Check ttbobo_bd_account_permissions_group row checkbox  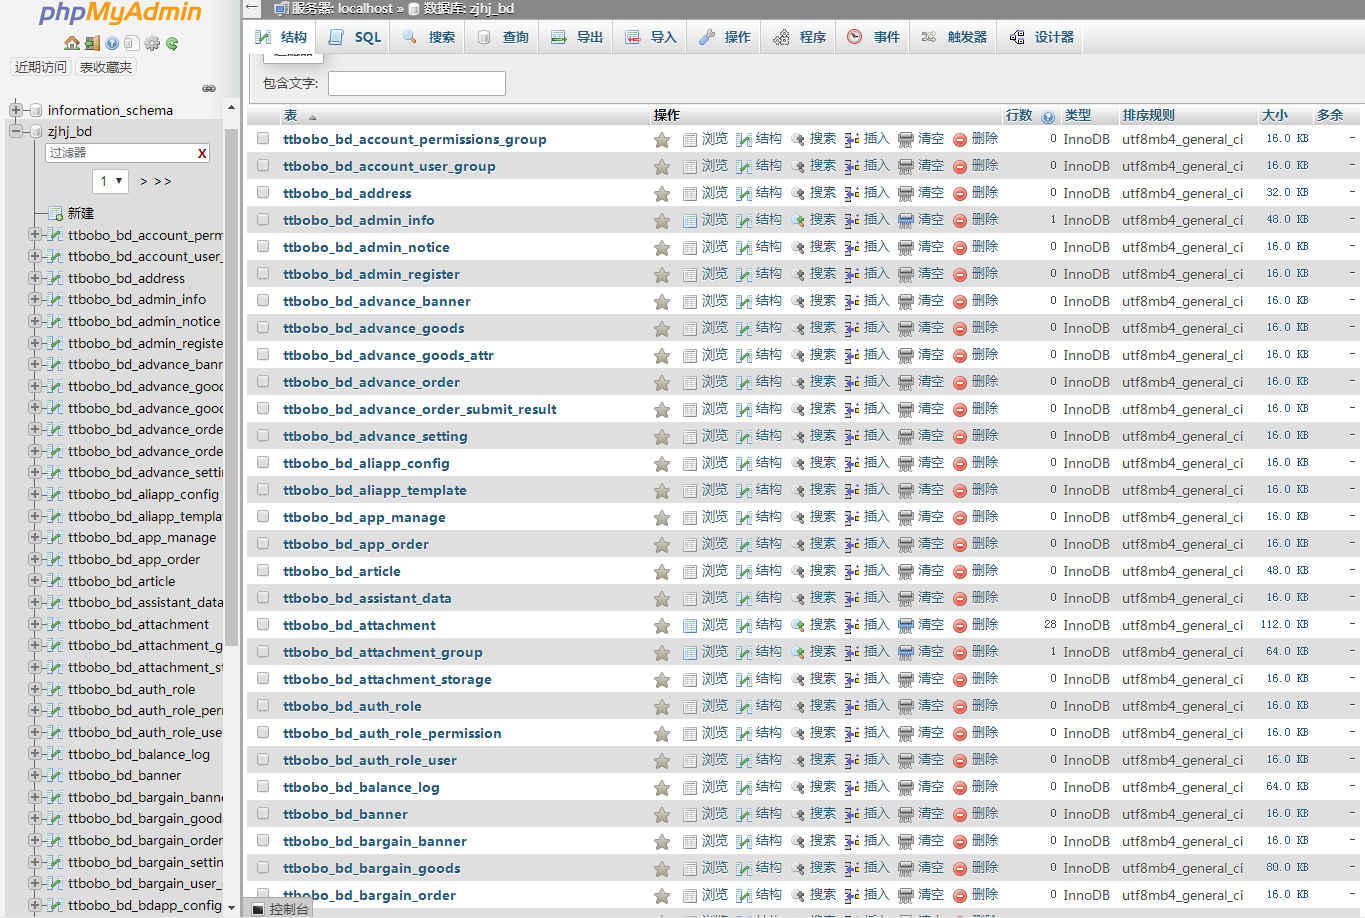pyautogui.click(x=263, y=138)
